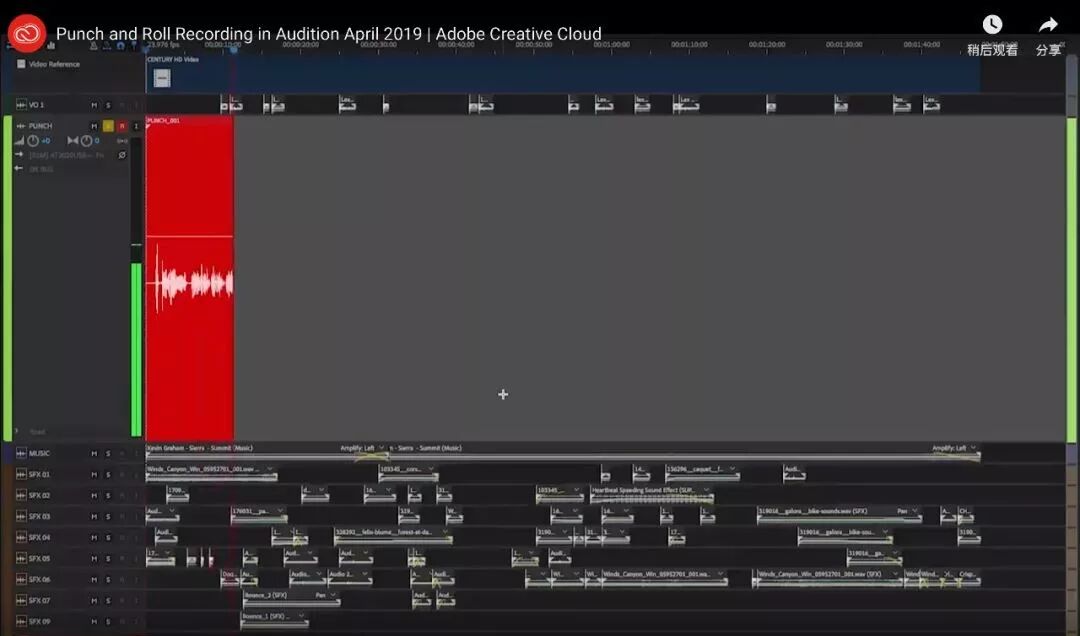The width and height of the screenshot is (1080, 636).
Task: Adjust the PUNCH track volume knob
Action: [x=33, y=141]
